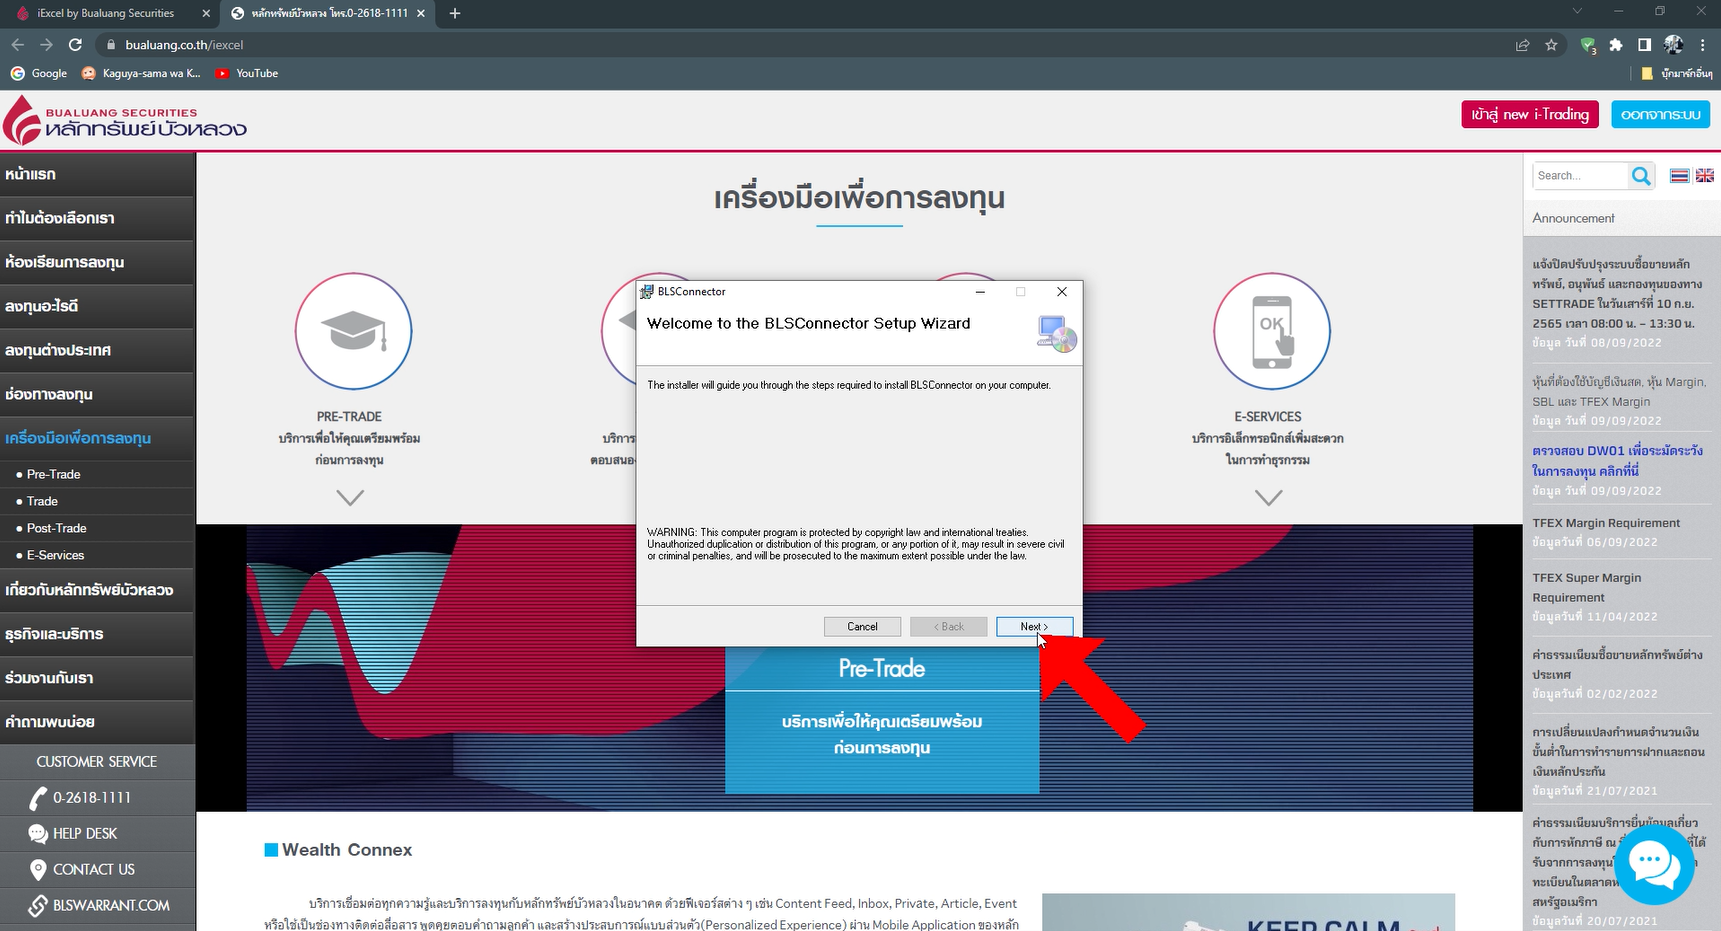Viewport: 1721px width, 931px height.
Task: Open the green shield extension icon
Action: (x=1588, y=45)
